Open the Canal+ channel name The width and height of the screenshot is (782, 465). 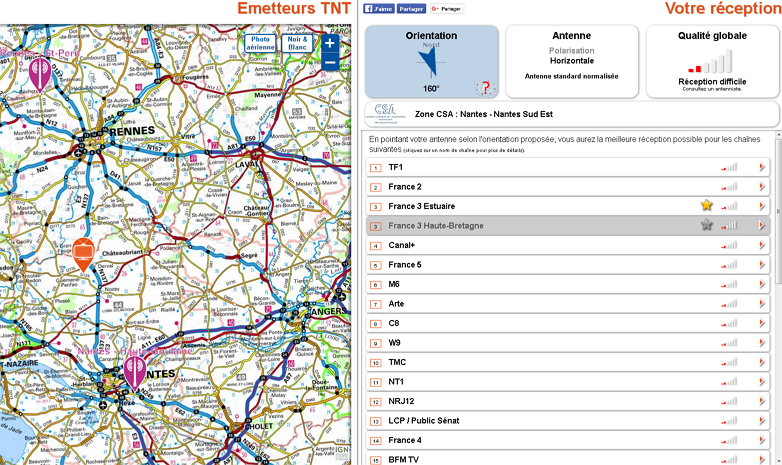(401, 245)
